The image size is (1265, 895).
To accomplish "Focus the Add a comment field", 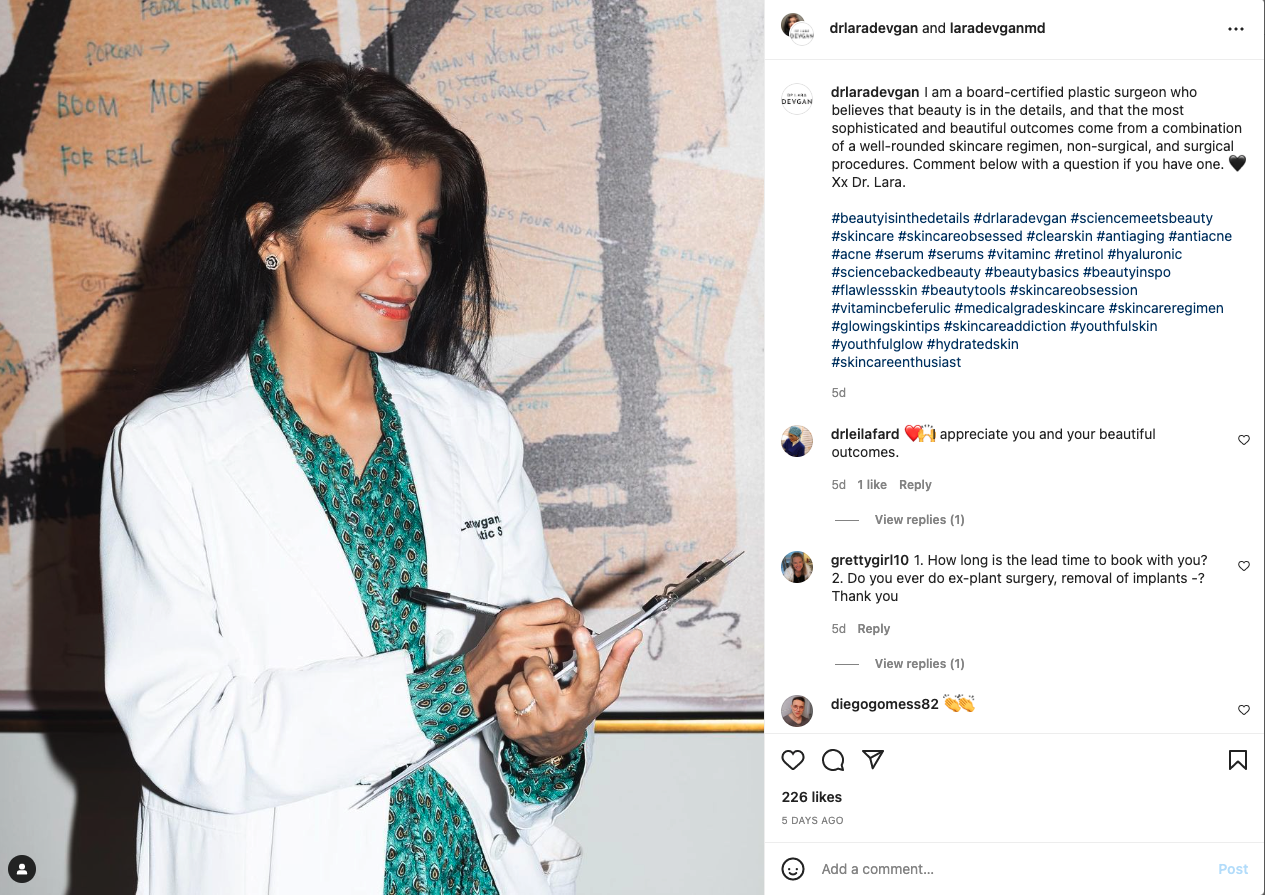I will coord(1010,869).
